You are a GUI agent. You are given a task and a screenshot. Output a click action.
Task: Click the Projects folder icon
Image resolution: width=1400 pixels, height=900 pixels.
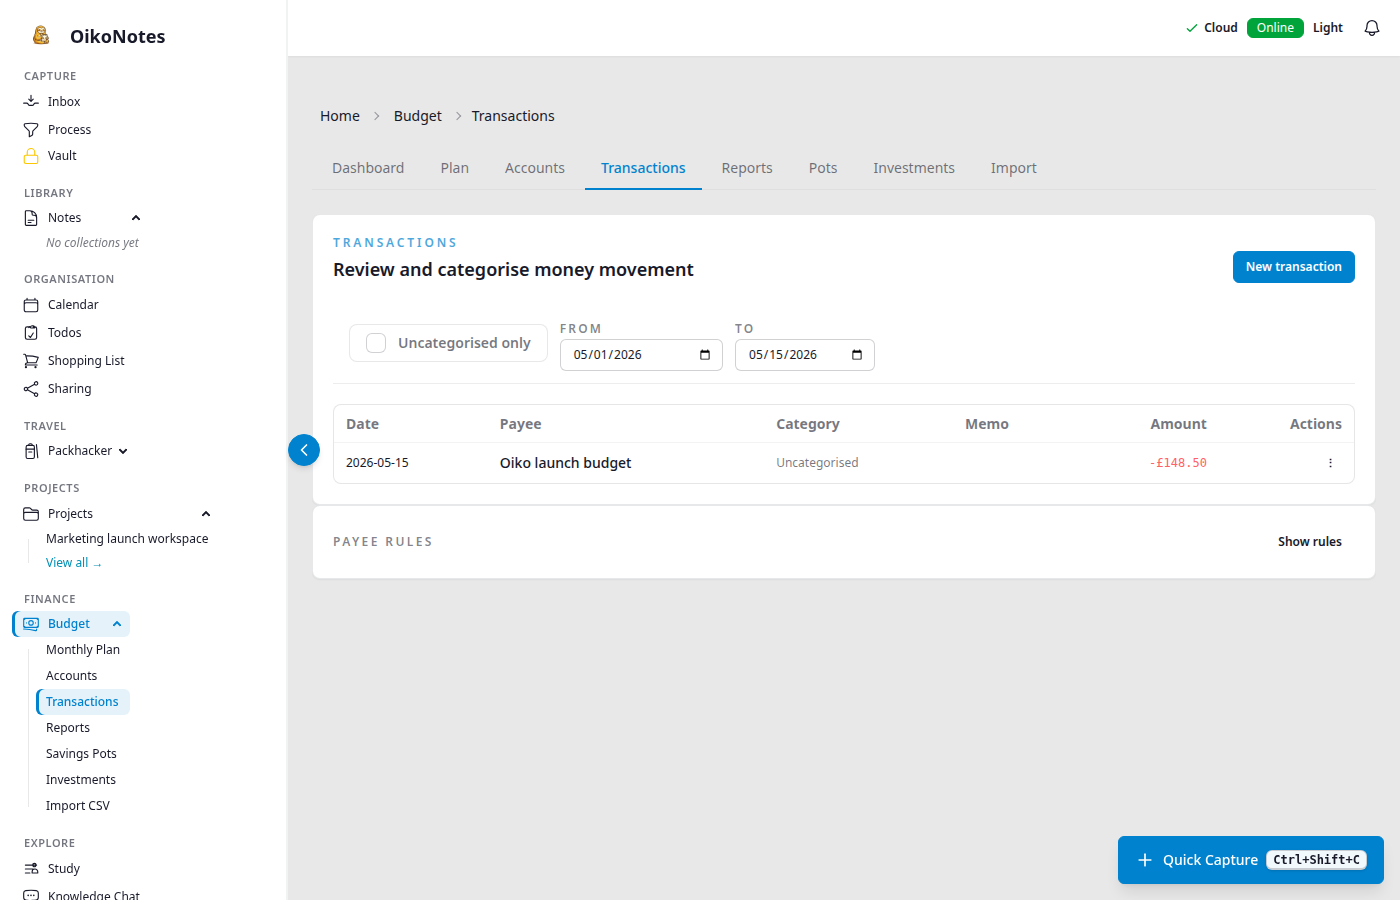[31, 514]
